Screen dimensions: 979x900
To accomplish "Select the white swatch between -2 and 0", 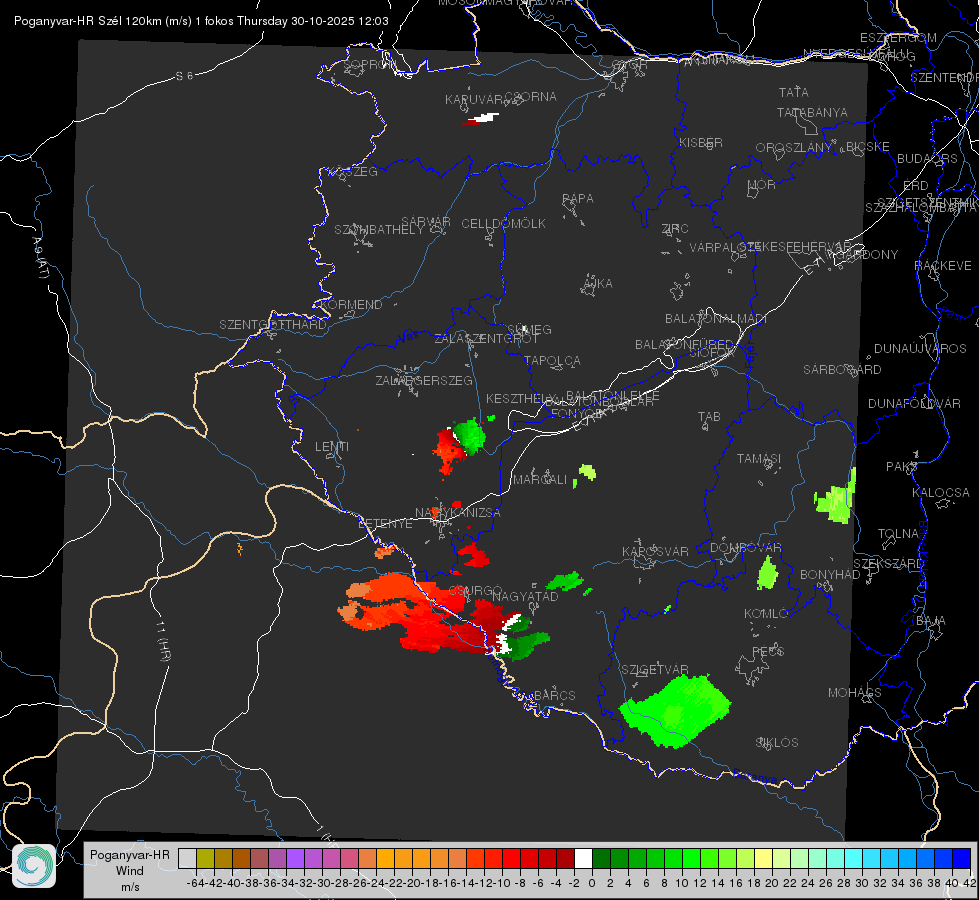I will point(583,858).
